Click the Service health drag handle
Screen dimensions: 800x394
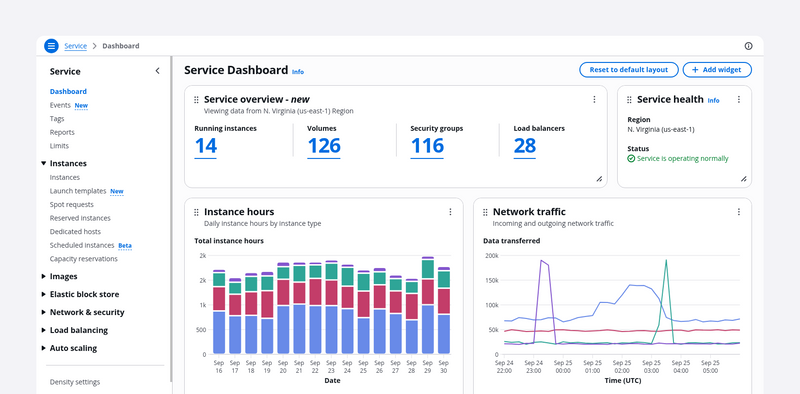pos(629,100)
